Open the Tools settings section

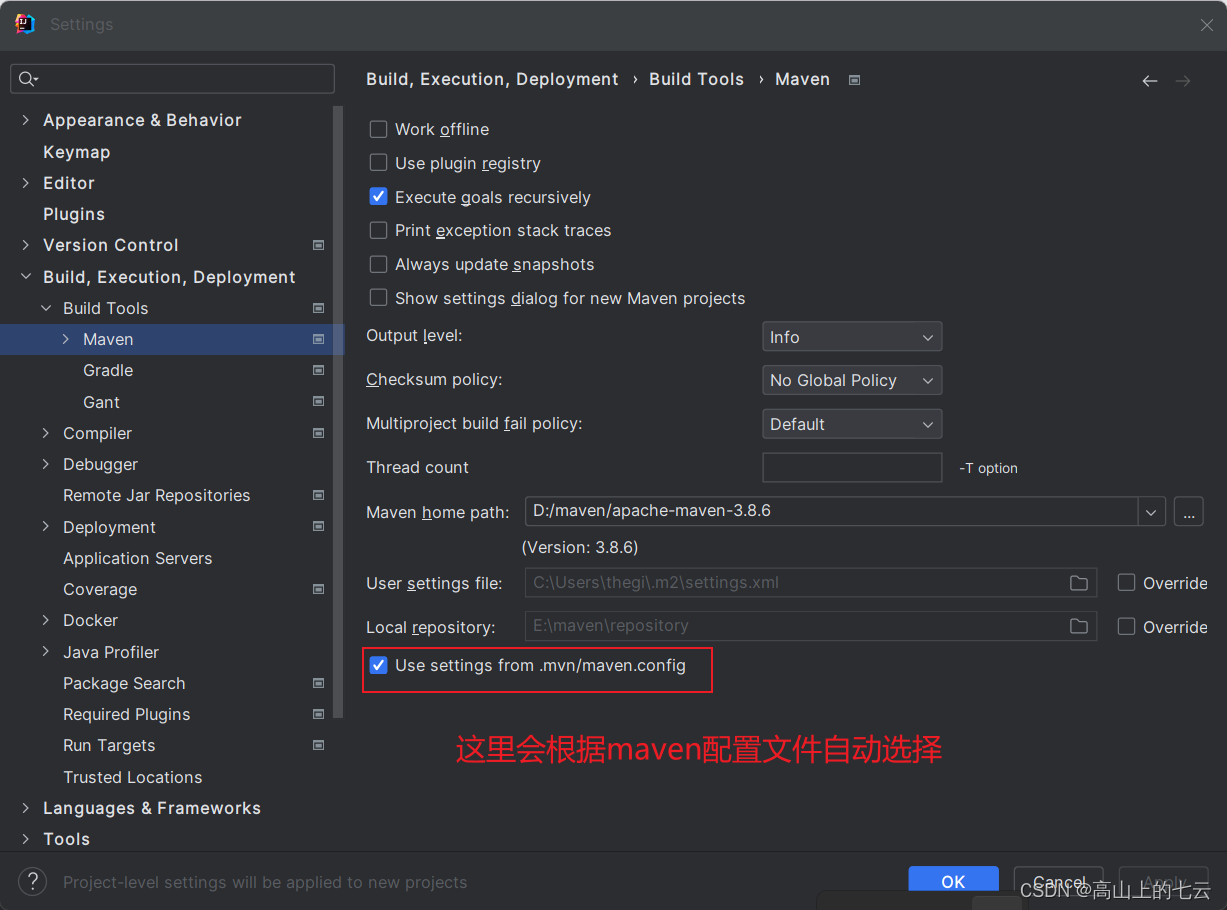coord(67,839)
